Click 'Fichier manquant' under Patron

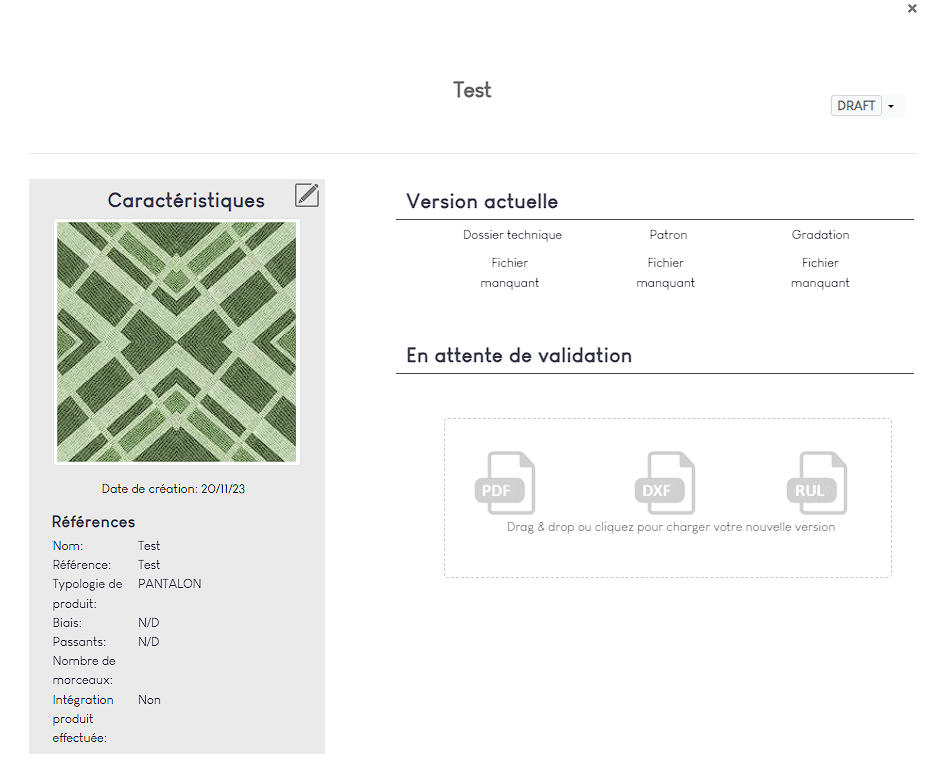point(665,273)
